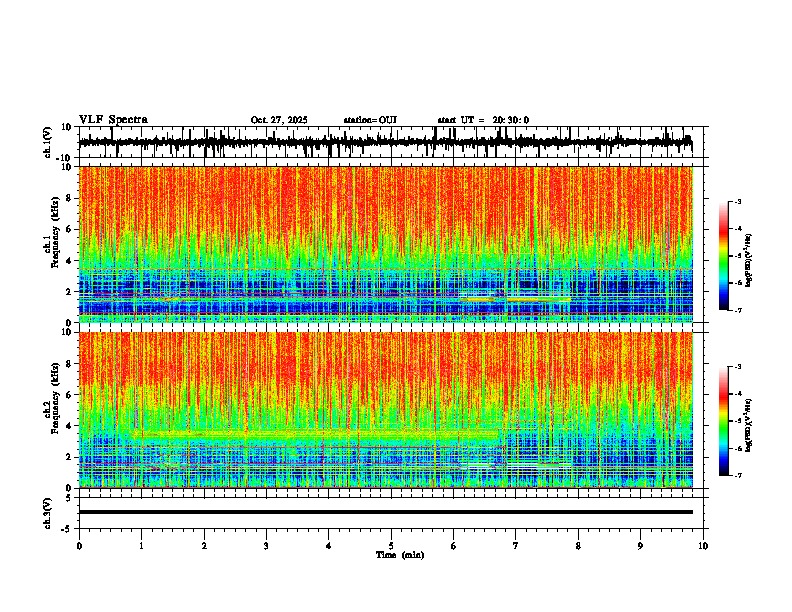Click the ch.2 spectrogram color bar
Viewport: 792px width, 612px height.
(724, 421)
